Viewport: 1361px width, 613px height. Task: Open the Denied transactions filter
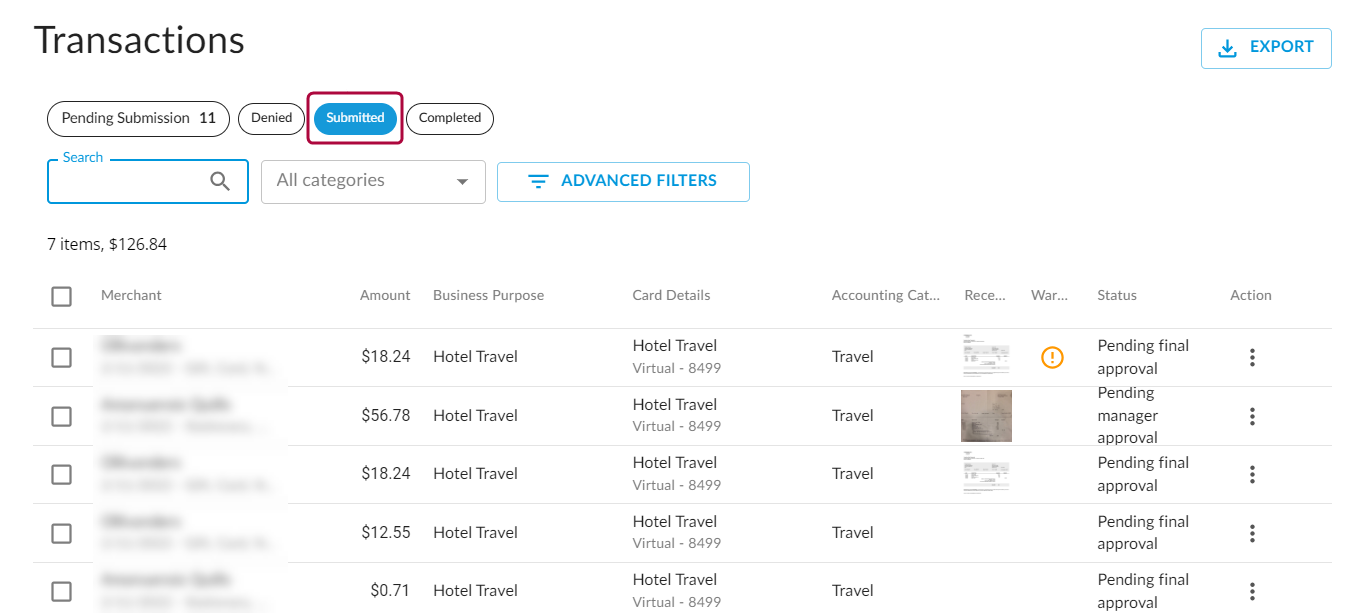click(271, 118)
